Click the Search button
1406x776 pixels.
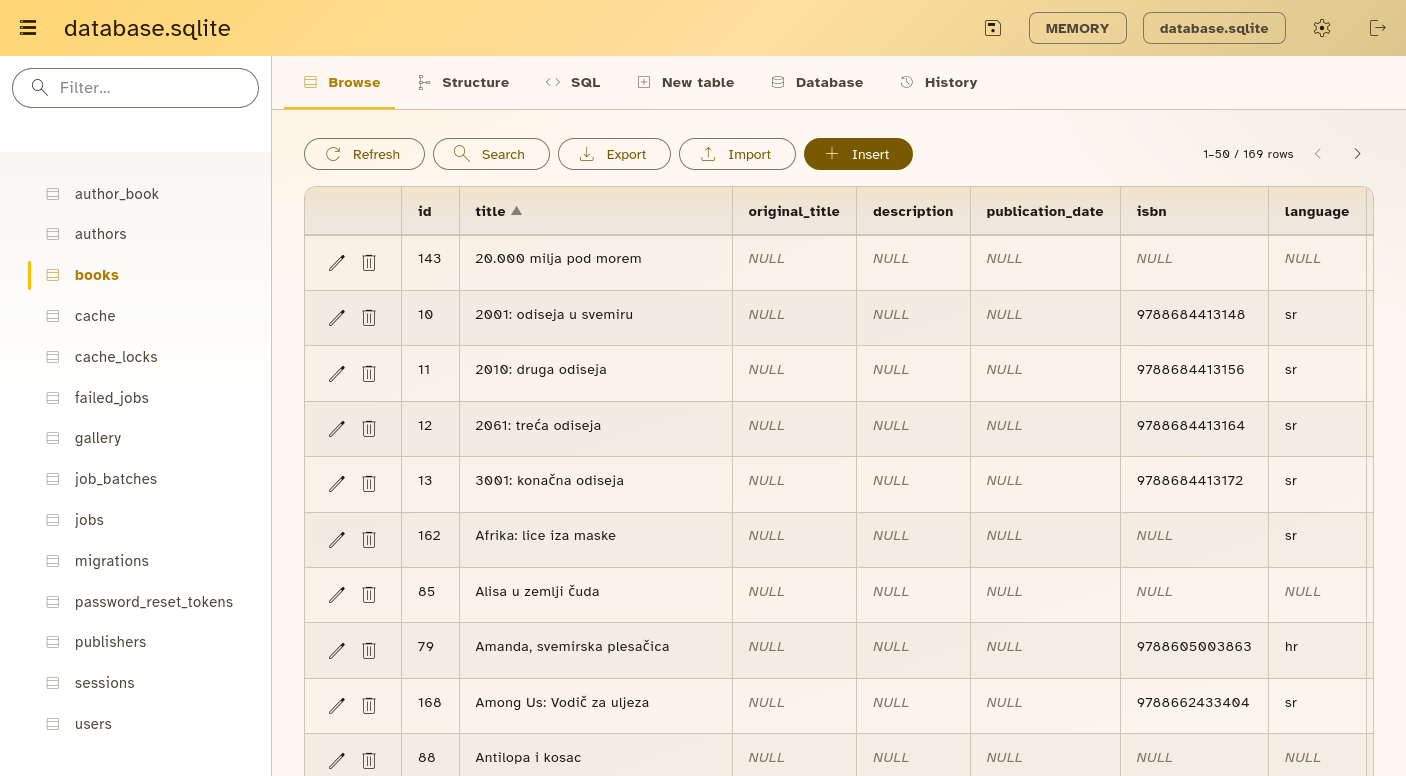pyautogui.click(x=491, y=154)
